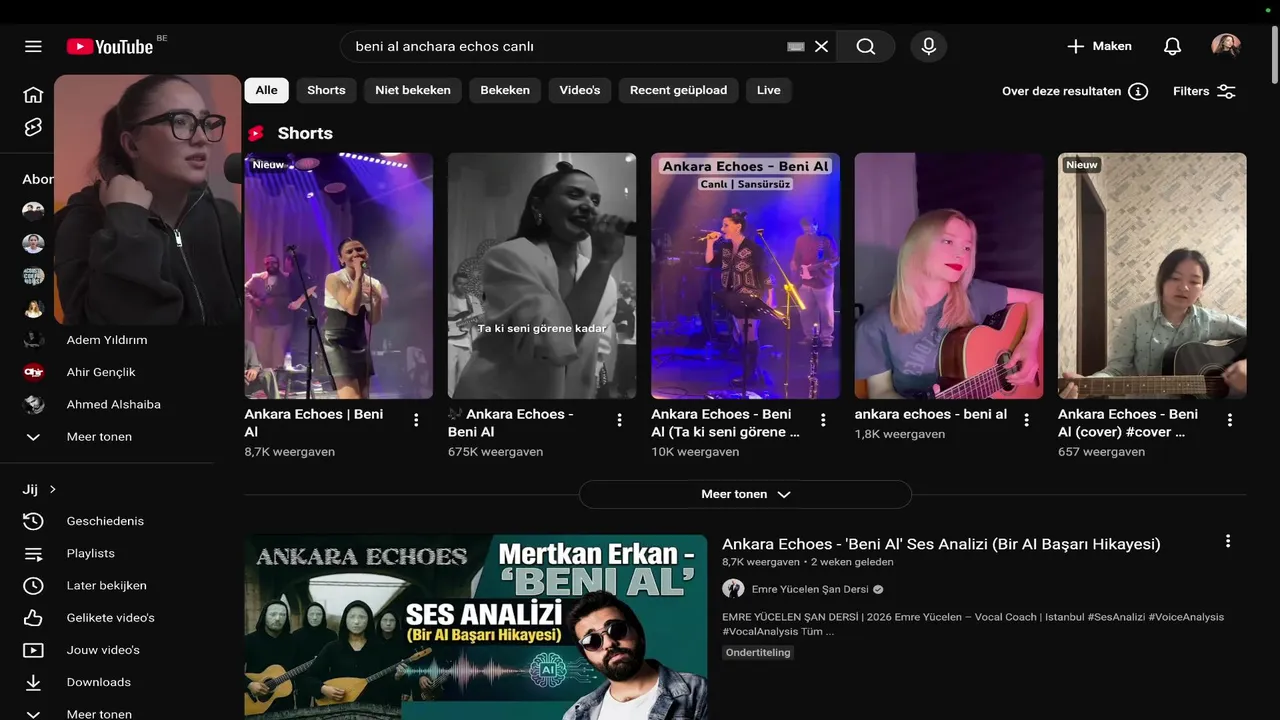Select the Alle filter chip

(266, 90)
